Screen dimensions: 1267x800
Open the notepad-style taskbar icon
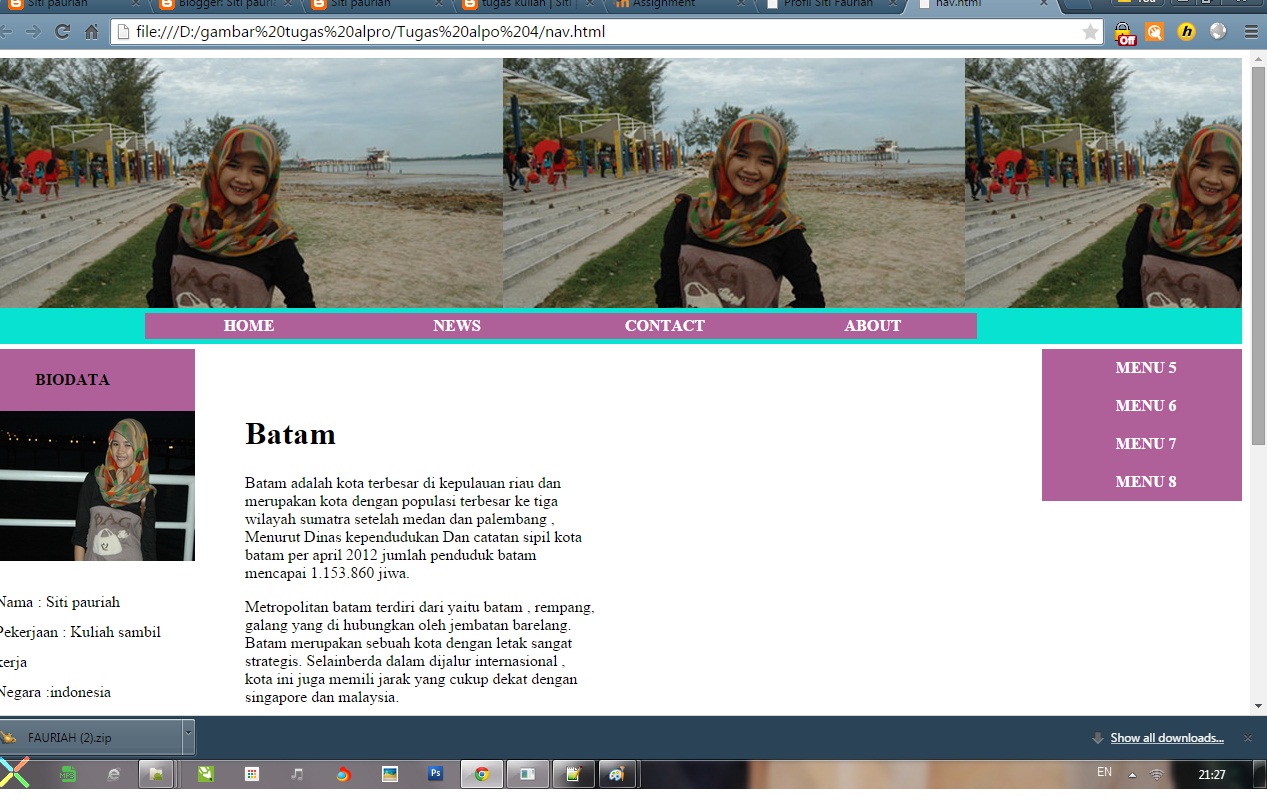pyautogui.click(x=573, y=774)
